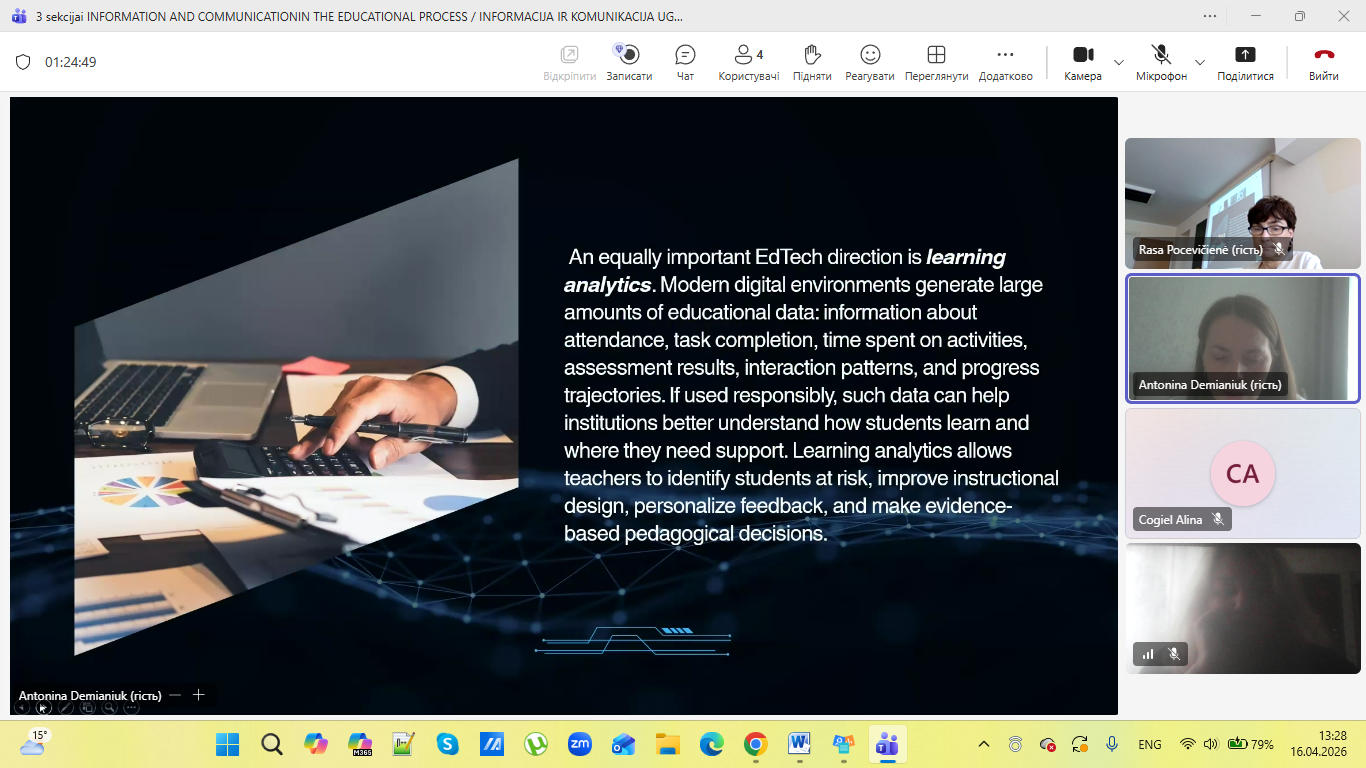The image size is (1366, 768).
Task: Zoom out shared content with minus button
Action: click(175, 695)
